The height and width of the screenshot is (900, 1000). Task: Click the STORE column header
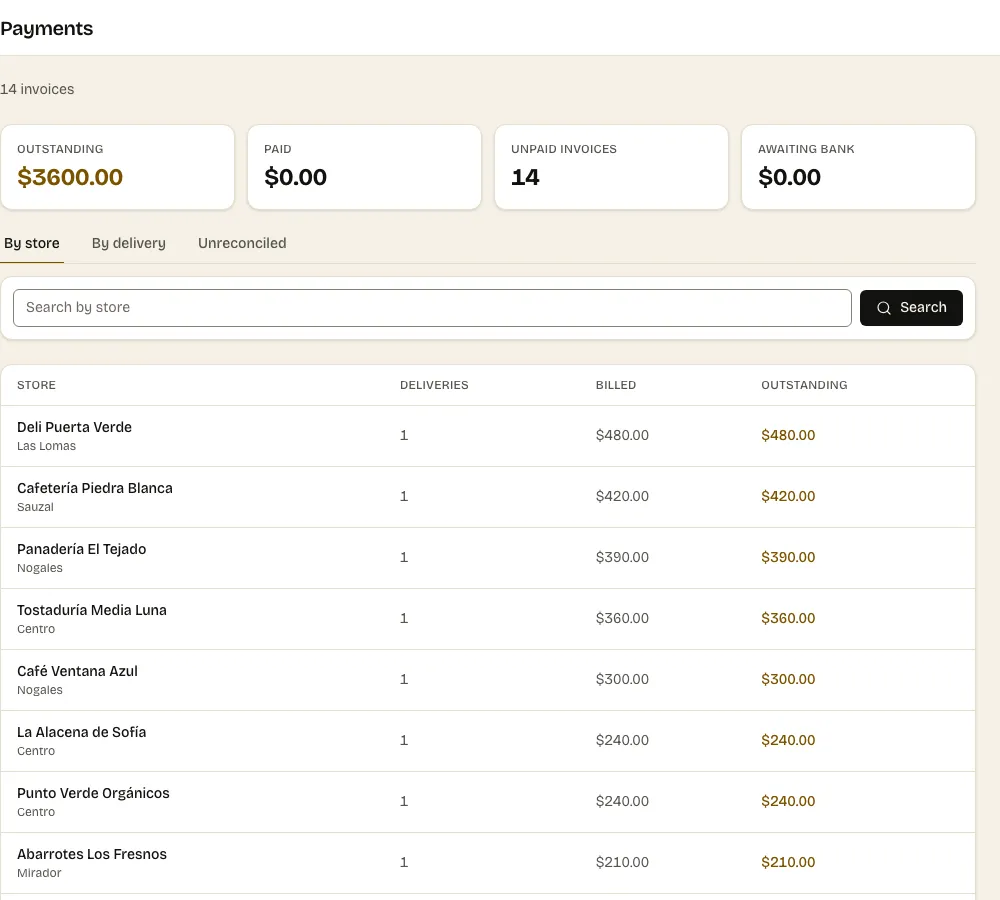(x=36, y=385)
